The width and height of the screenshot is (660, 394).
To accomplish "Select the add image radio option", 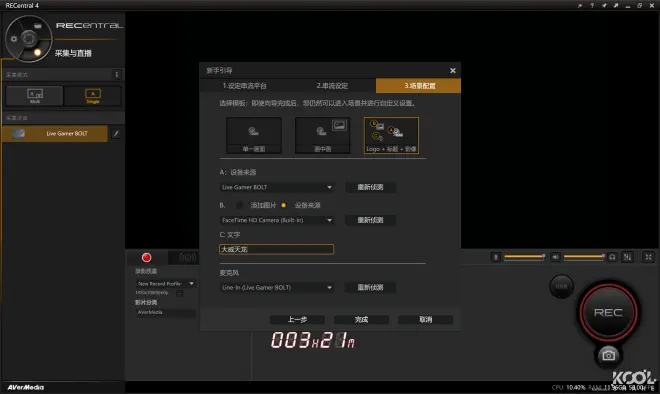I will (x=240, y=205).
